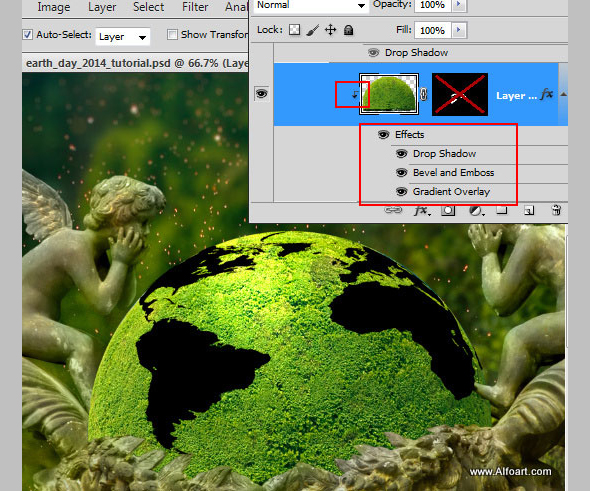Hide the Bevel and Emboss effect

click(401, 173)
